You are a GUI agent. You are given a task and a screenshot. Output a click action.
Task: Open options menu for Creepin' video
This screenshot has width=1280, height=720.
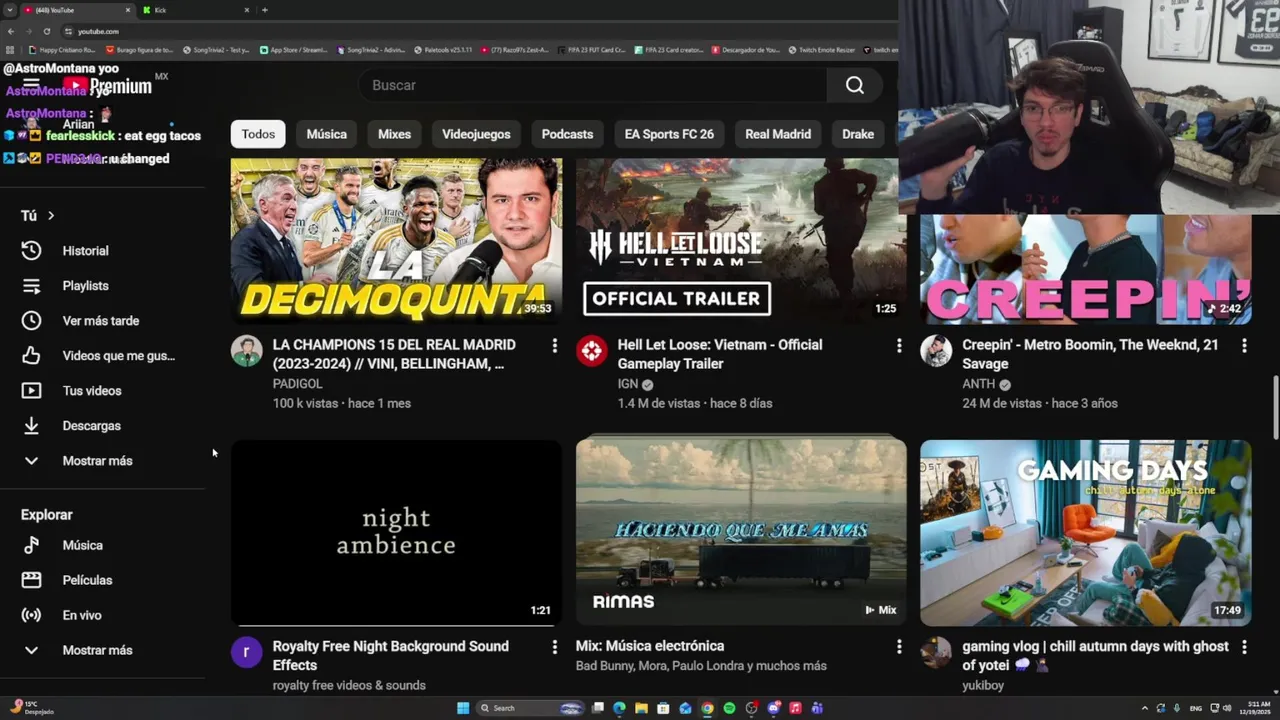coord(1244,345)
